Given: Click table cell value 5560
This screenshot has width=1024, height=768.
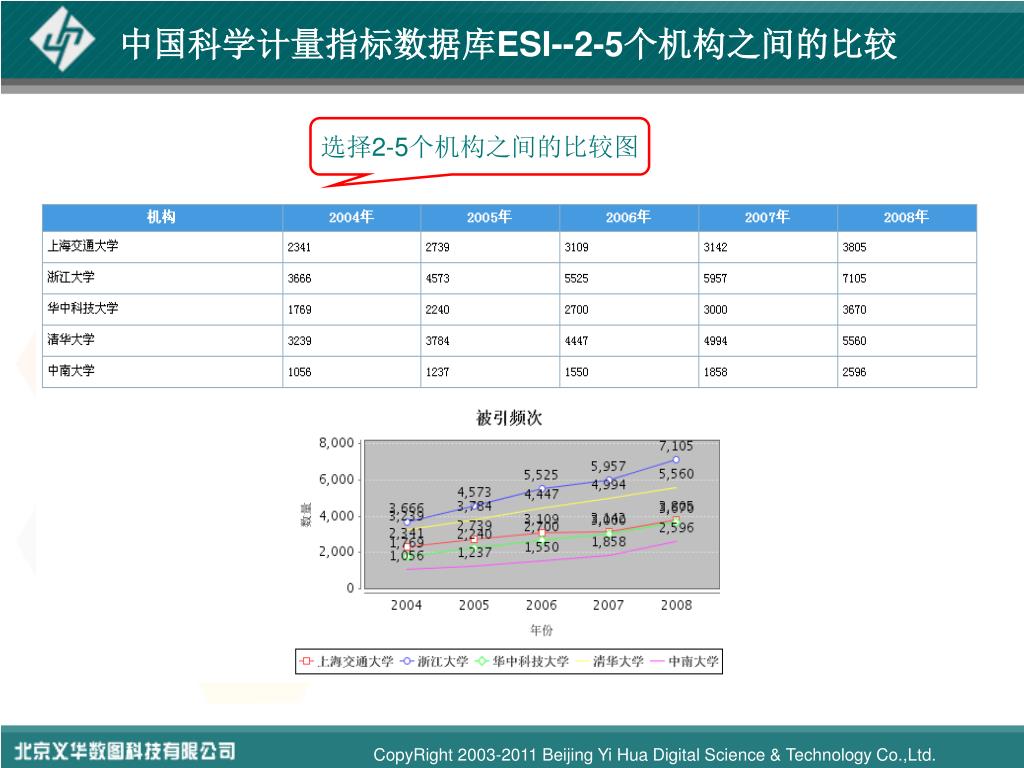Looking at the screenshot, I should click(854, 341).
